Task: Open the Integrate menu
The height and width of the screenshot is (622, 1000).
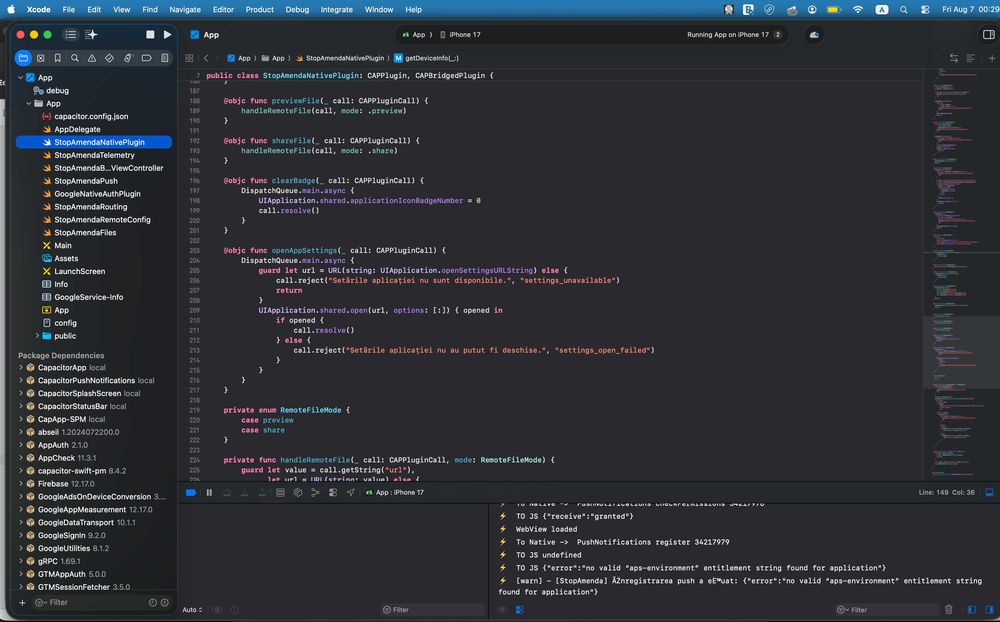Action: (x=337, y=10)
